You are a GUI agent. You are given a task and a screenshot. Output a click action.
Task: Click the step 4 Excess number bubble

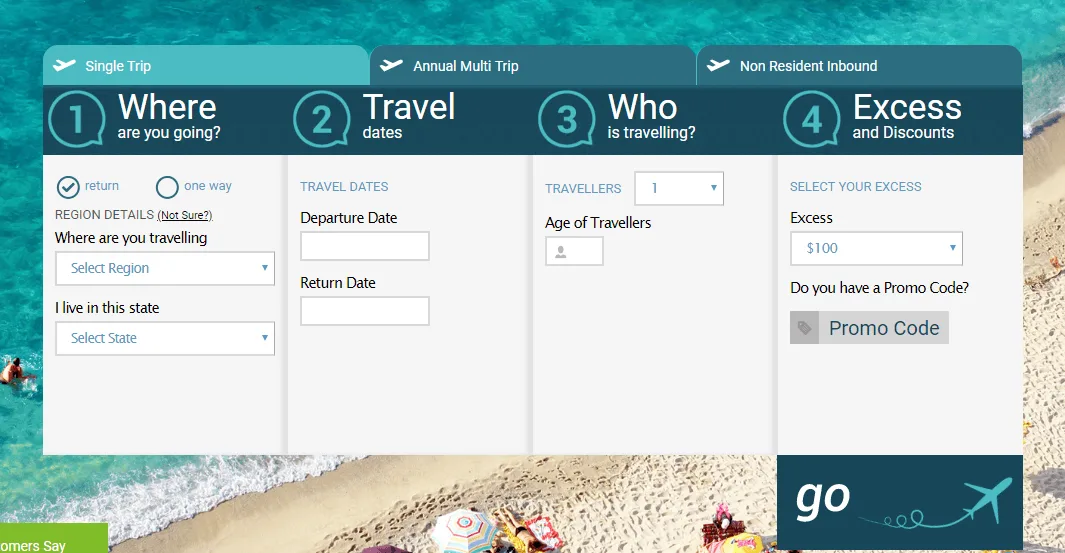811,119
